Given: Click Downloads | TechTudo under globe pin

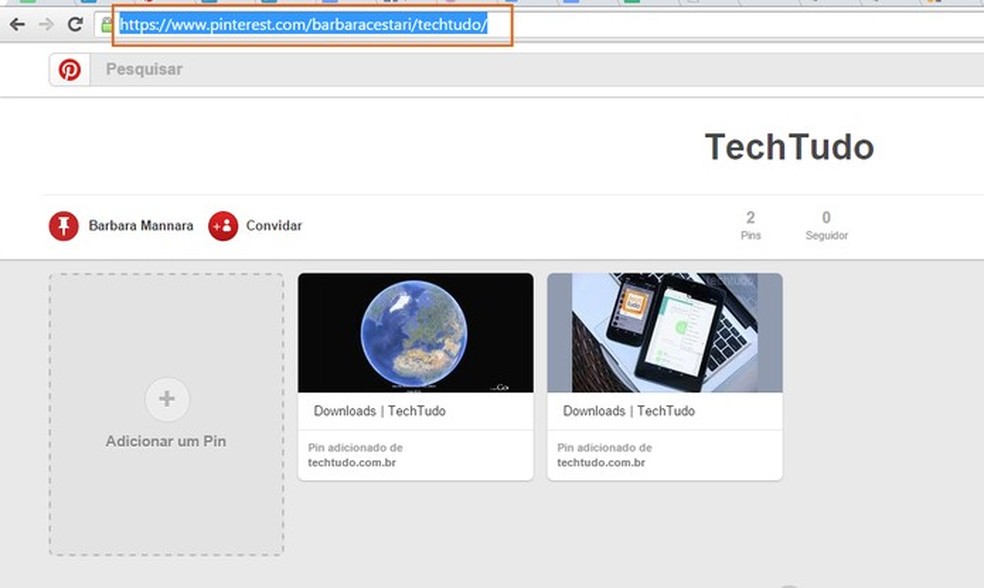Looking at the screenshot, I should [380, 411].
